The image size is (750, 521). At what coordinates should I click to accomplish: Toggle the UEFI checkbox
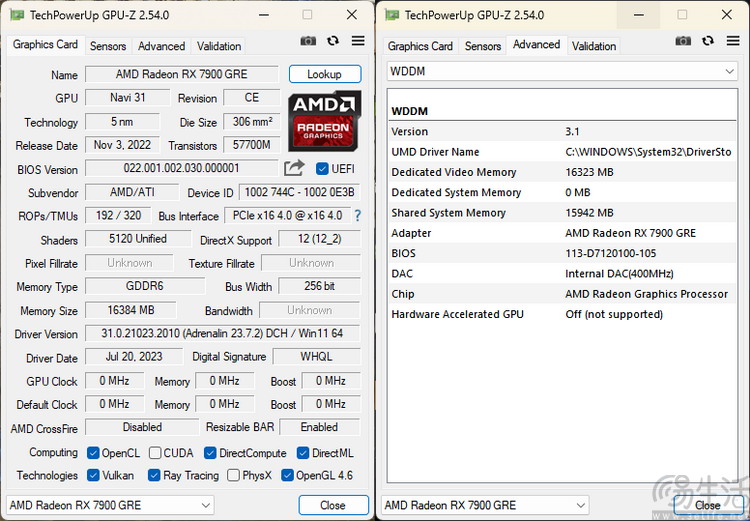tap(322, 169)
